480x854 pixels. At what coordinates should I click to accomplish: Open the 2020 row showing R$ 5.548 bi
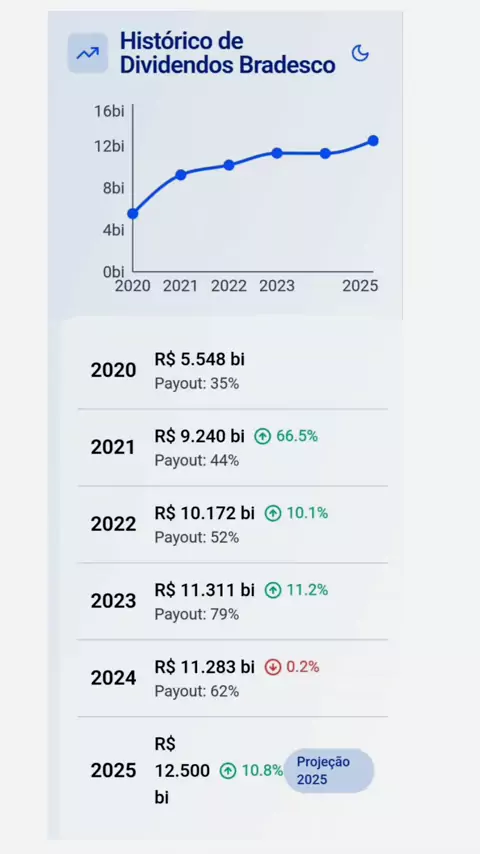(233, 370)
